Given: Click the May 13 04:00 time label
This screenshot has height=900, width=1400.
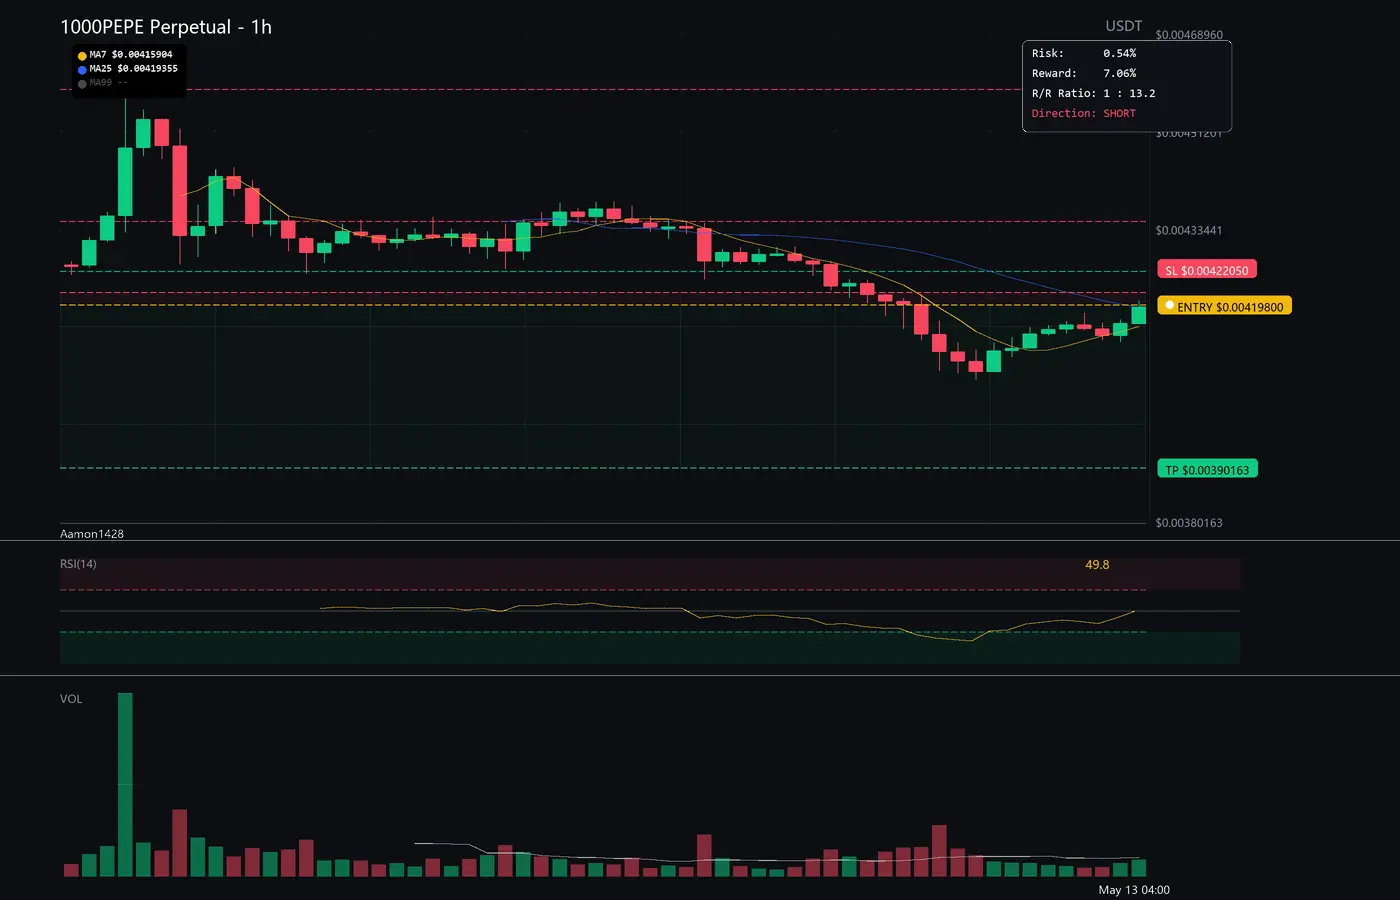Looking at the screenshot, I should tap(1134, 890).
